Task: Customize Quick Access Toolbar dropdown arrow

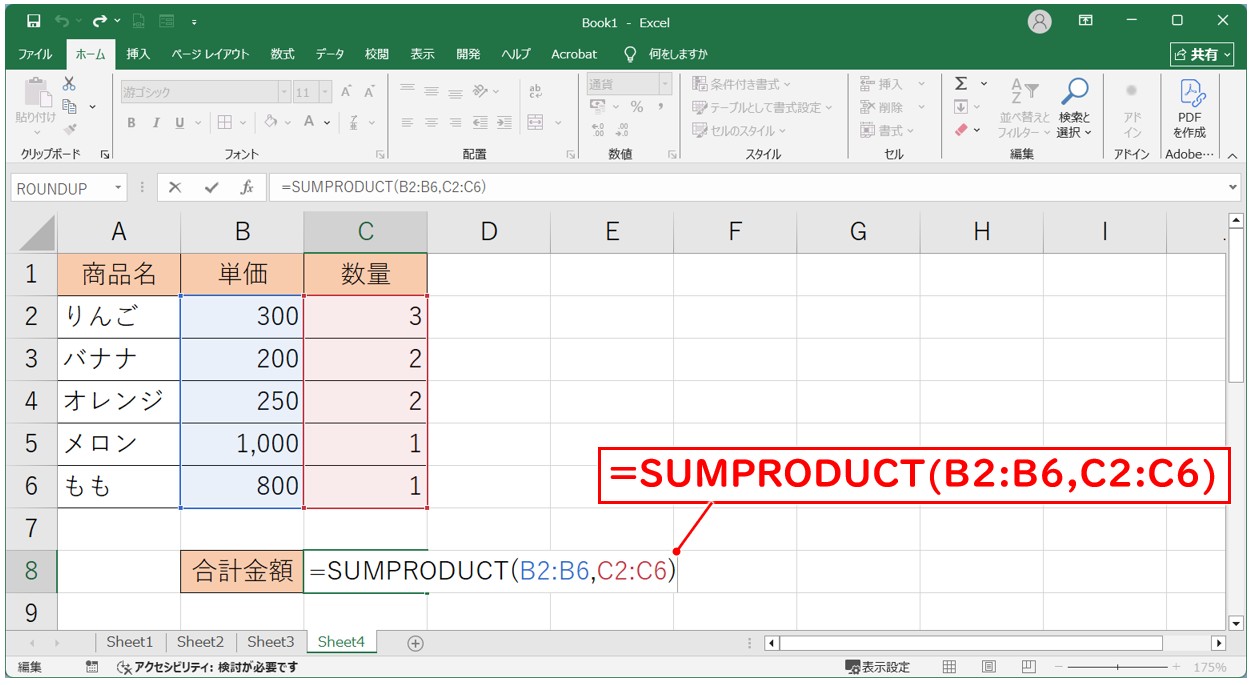Action: pos(193,21)
